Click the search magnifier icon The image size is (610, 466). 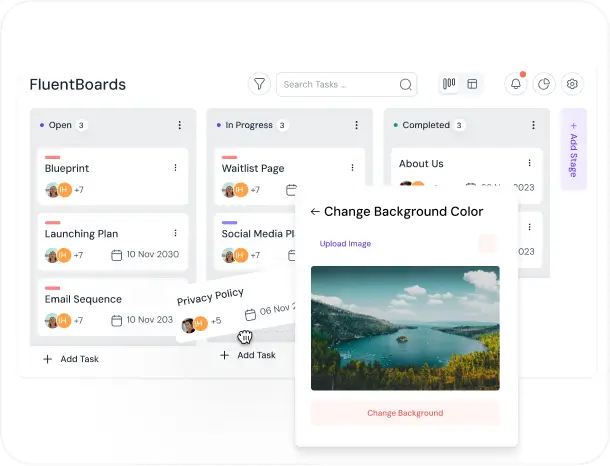406,85
